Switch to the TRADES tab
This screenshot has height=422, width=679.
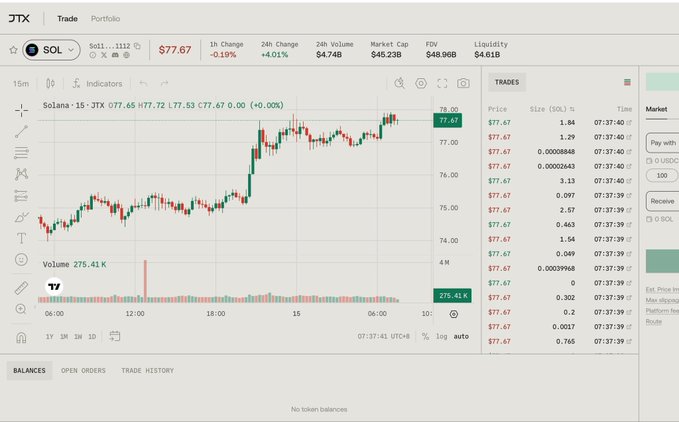point(507,82)
